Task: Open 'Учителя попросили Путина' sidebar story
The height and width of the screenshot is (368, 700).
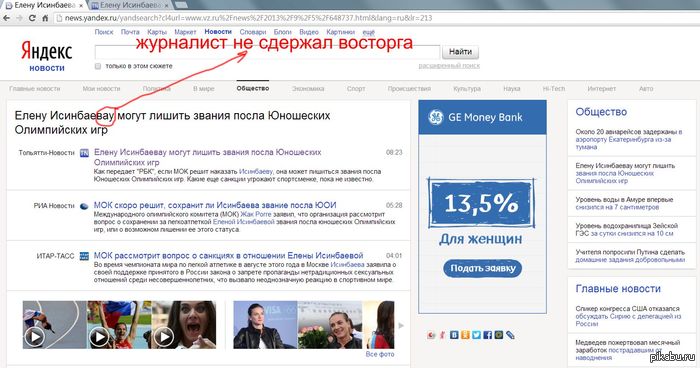Action: [630, 256]
